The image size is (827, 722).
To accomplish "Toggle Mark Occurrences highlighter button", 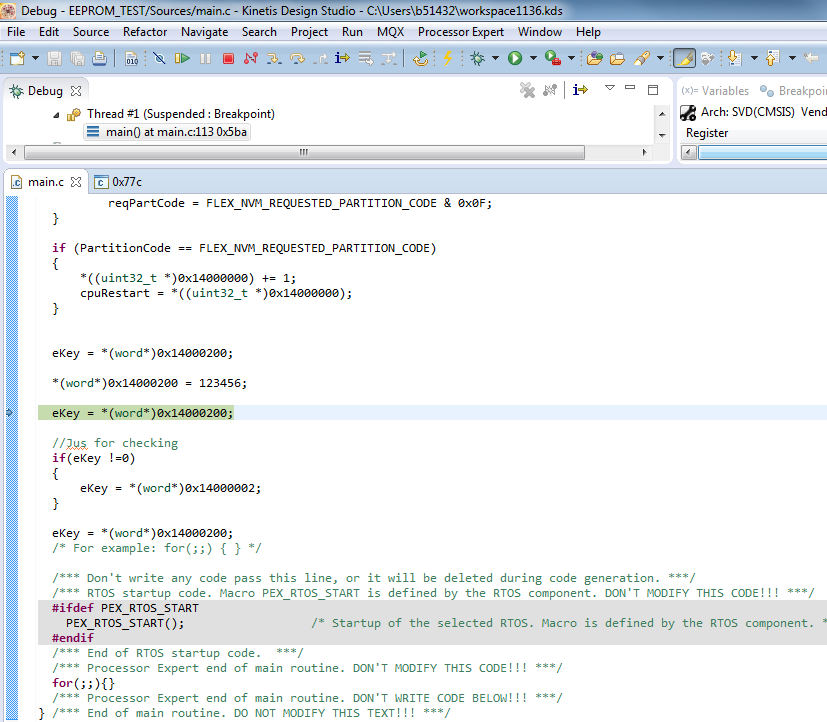I will click(684, 58).
